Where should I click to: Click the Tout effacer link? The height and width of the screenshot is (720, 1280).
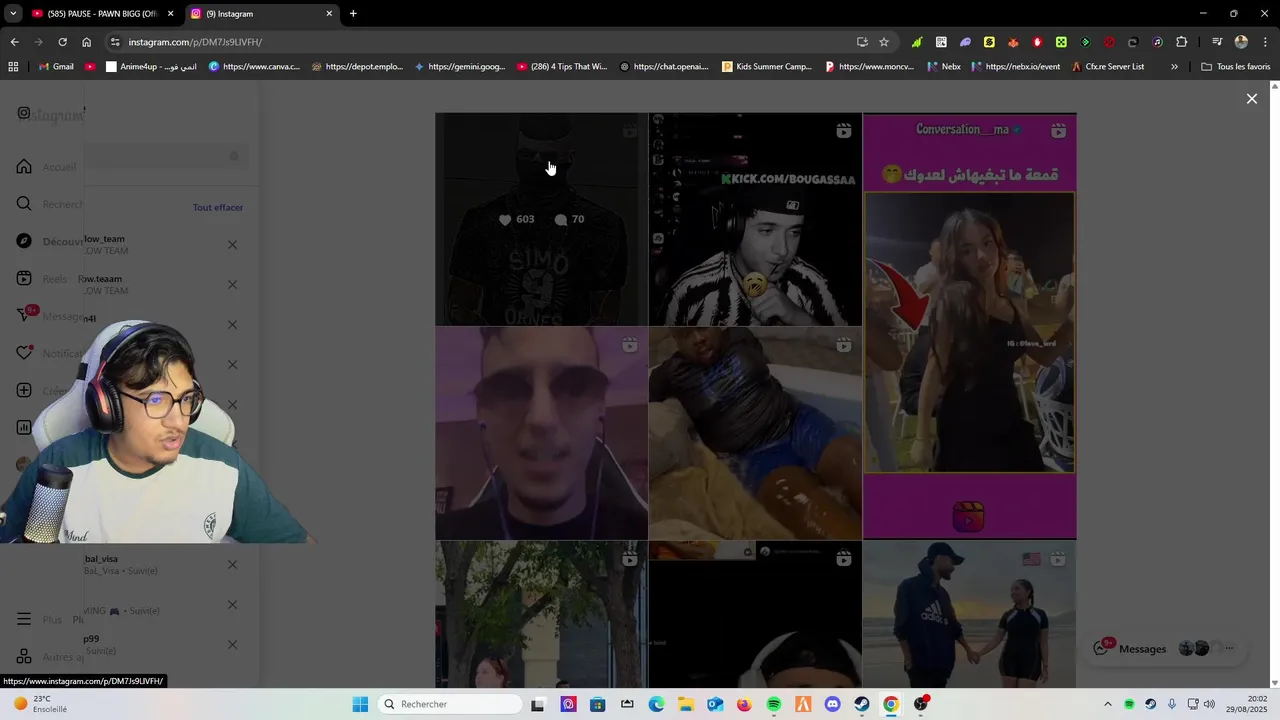218,207
